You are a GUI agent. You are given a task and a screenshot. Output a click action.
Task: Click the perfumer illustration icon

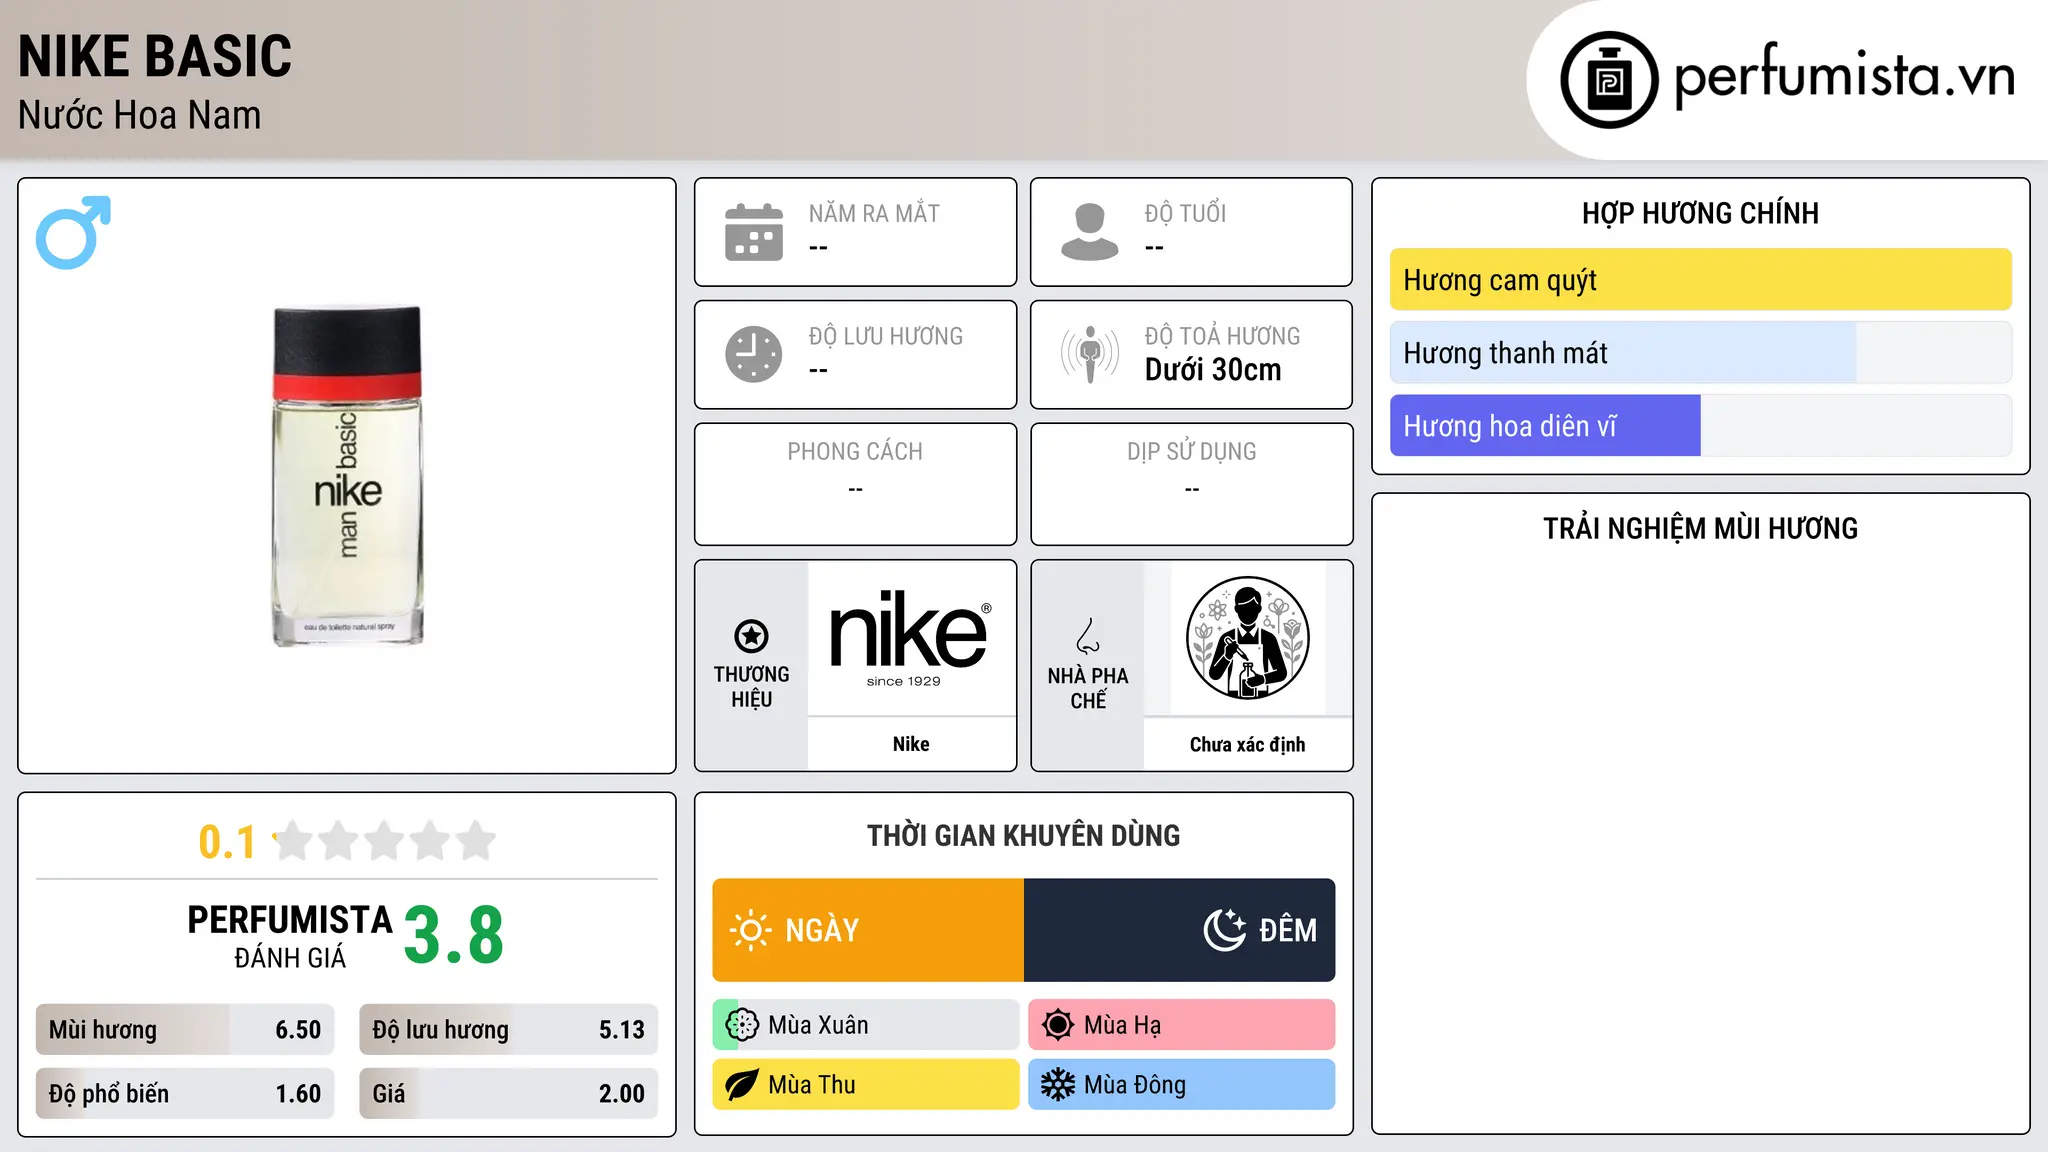[x=1247, y=638]
